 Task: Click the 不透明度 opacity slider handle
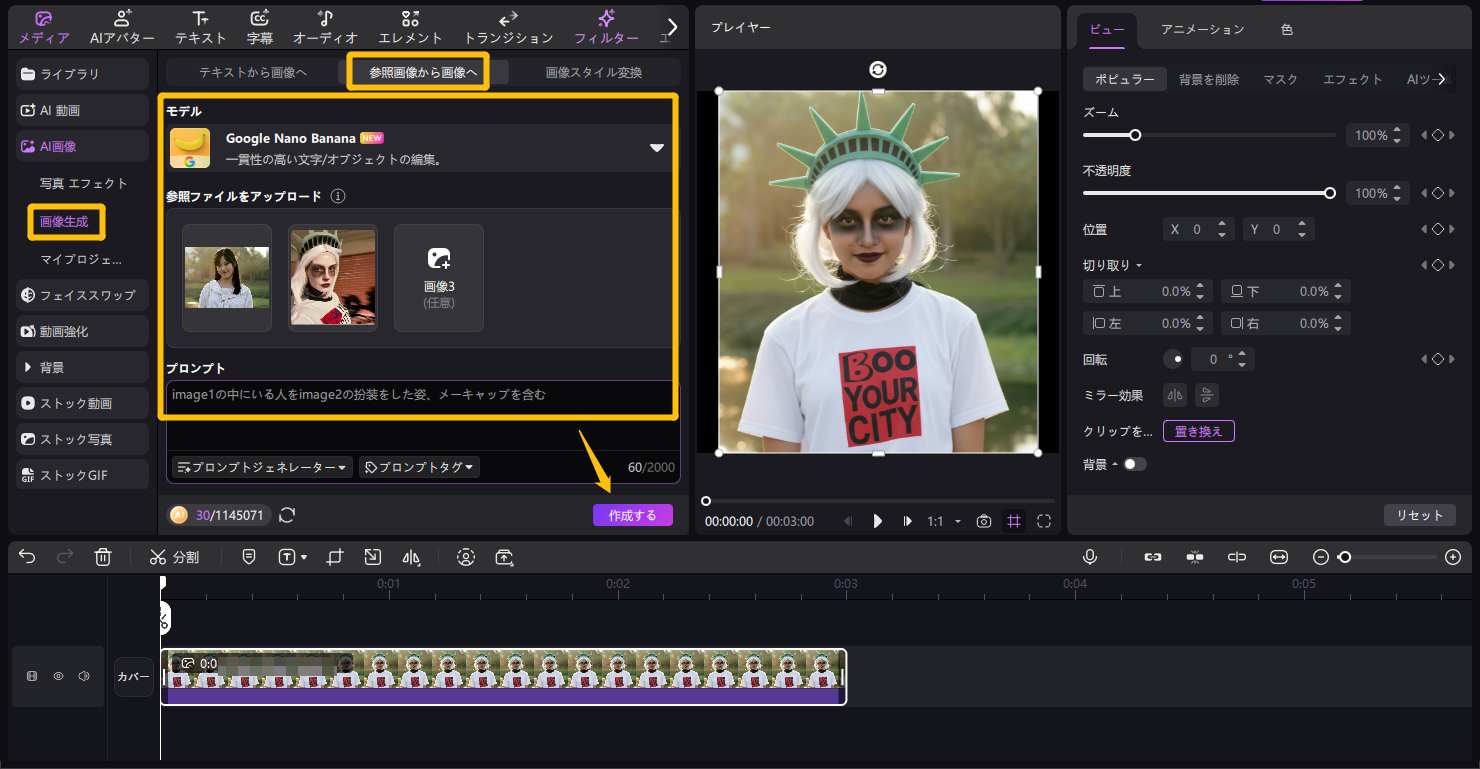(x=1330, y=193)
